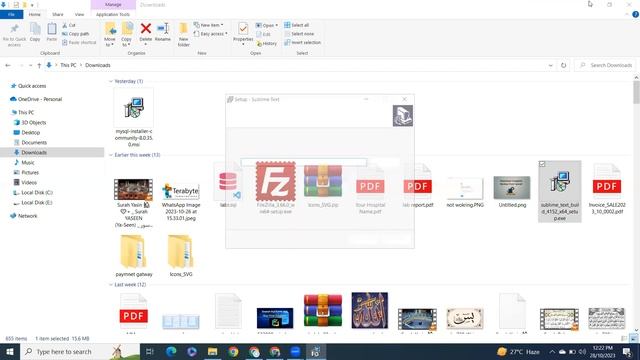
Task: Click This PC in the address breadcrumb
Action: pyautogui.click(x=68, y=65)
